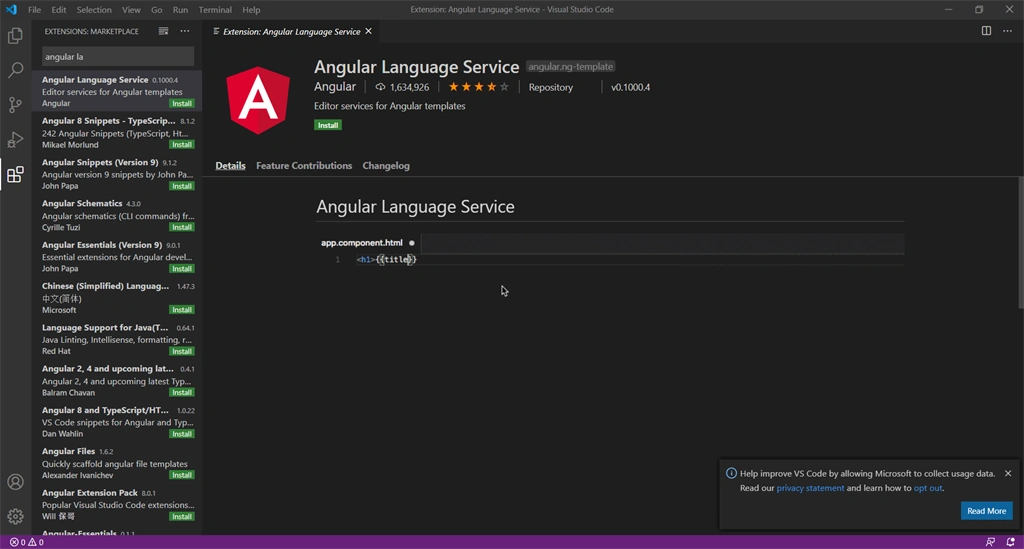Click the app.component.html tab in preview
The image size is (1024, 549).
pos(368,243)
